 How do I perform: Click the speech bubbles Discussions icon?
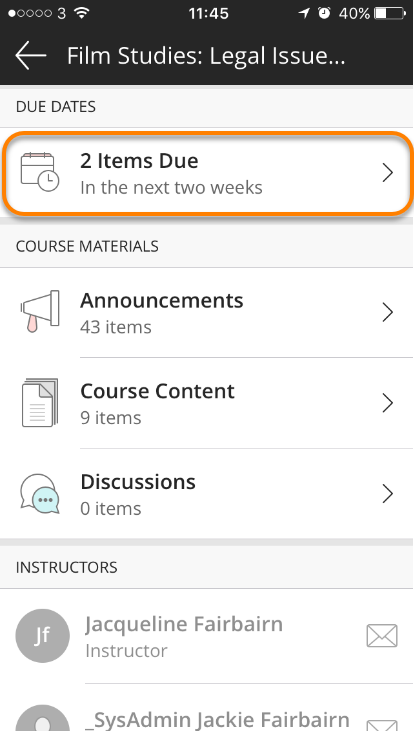coord(40,494)
